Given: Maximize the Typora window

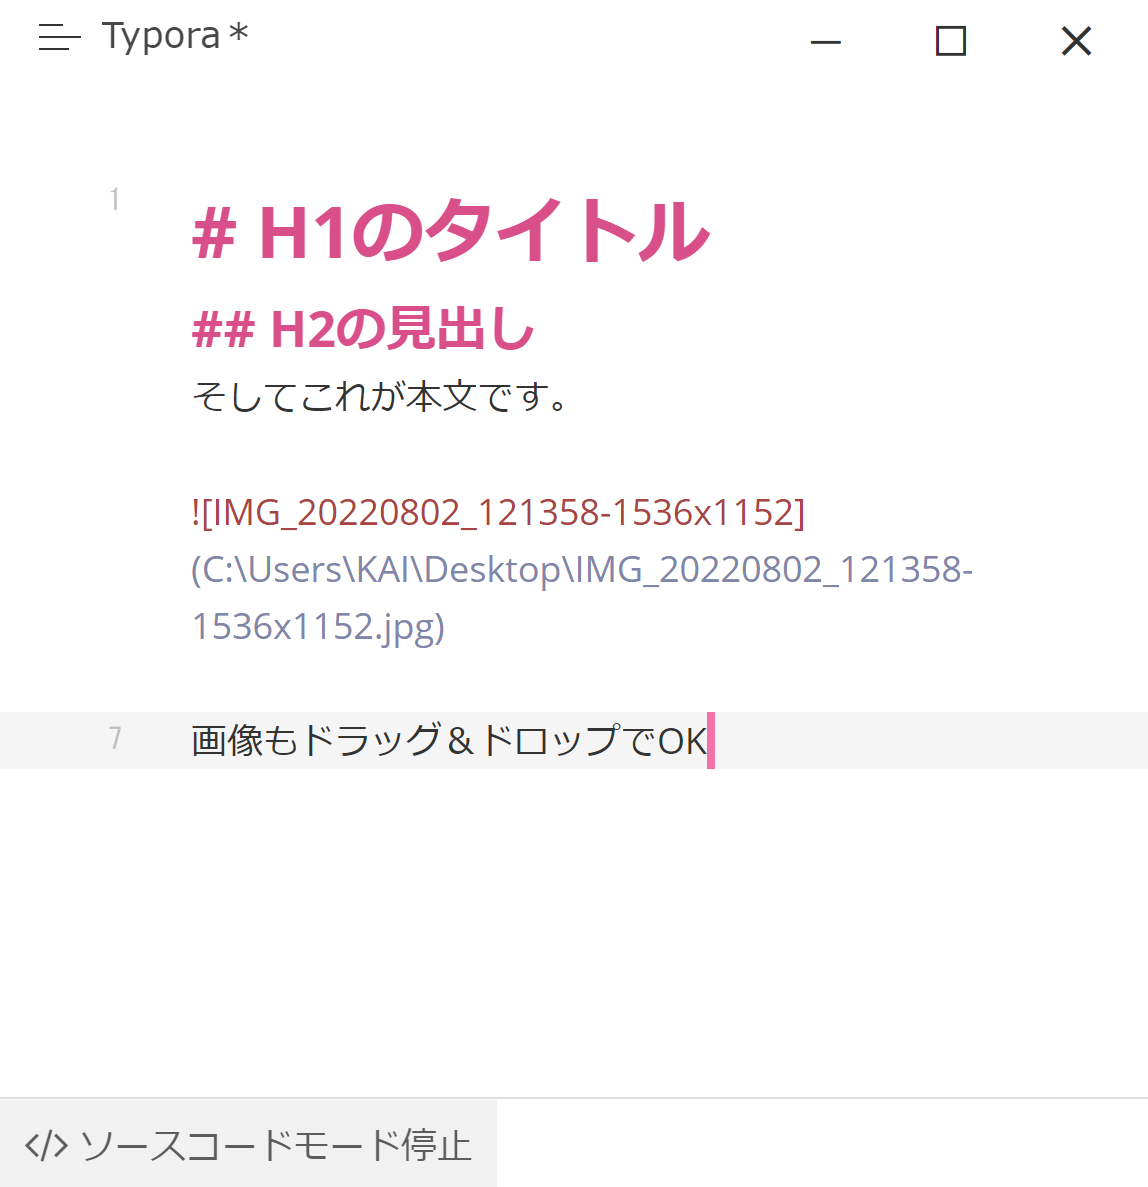Looking at the screenshot, I should 950,42.
